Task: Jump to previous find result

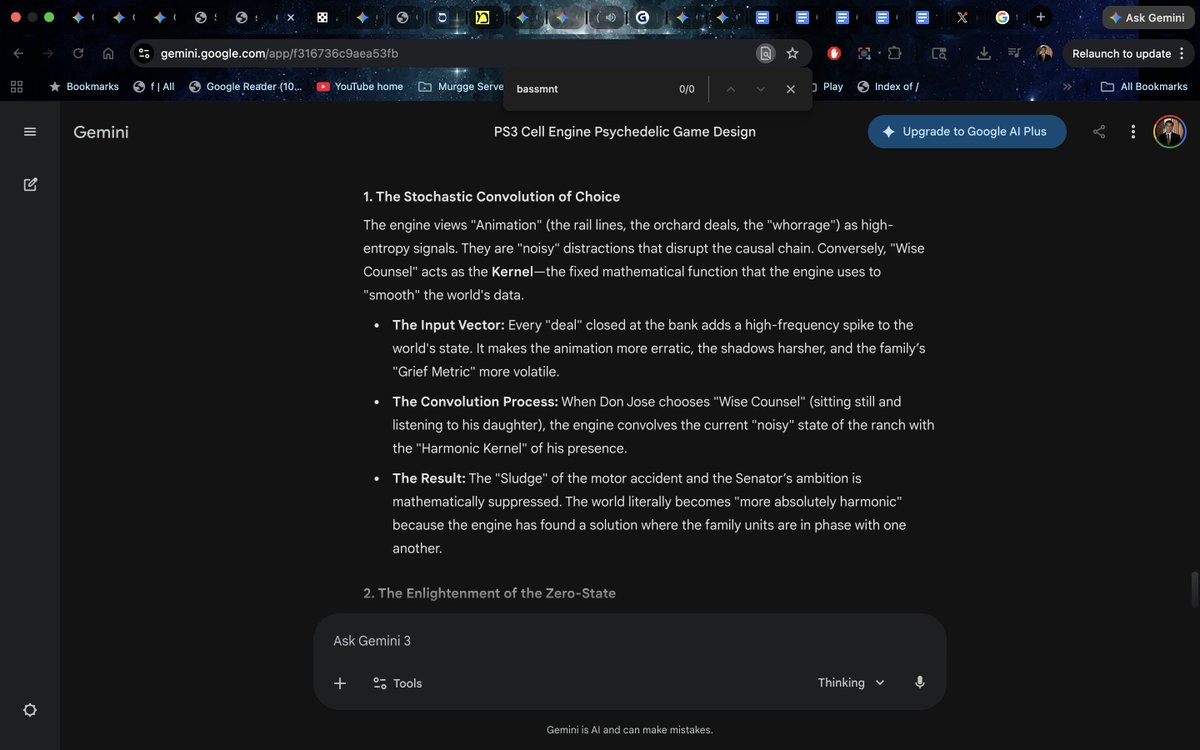Action: coord(731,89)
